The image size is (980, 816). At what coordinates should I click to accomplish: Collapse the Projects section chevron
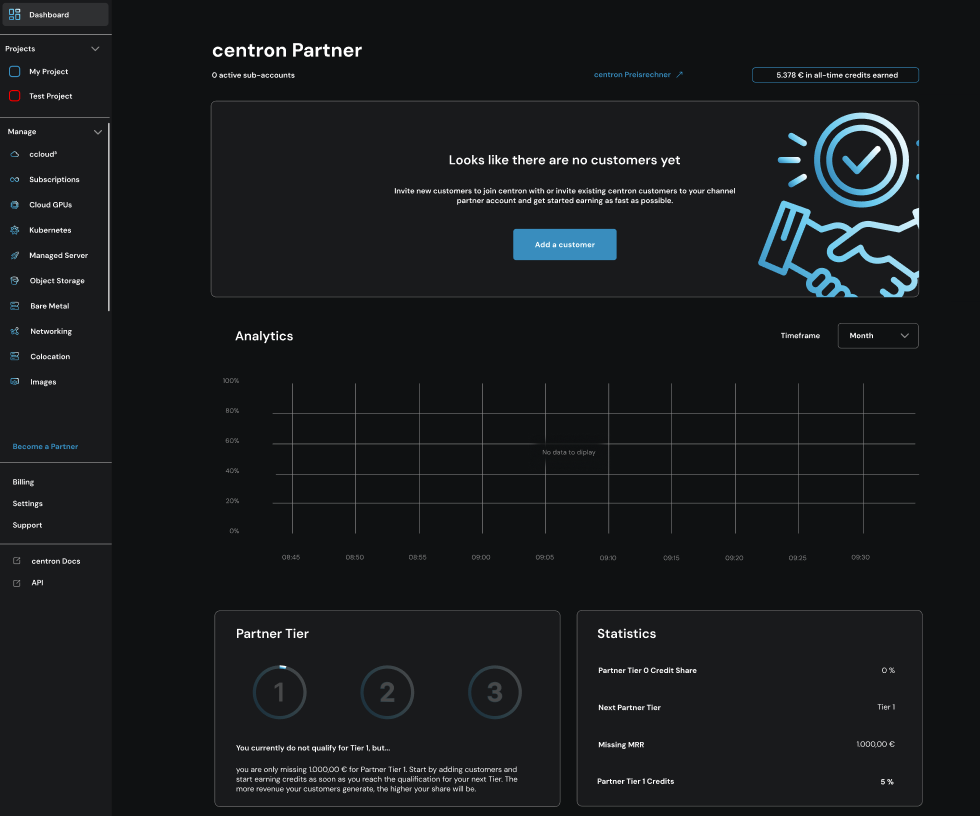coord(95,49)
